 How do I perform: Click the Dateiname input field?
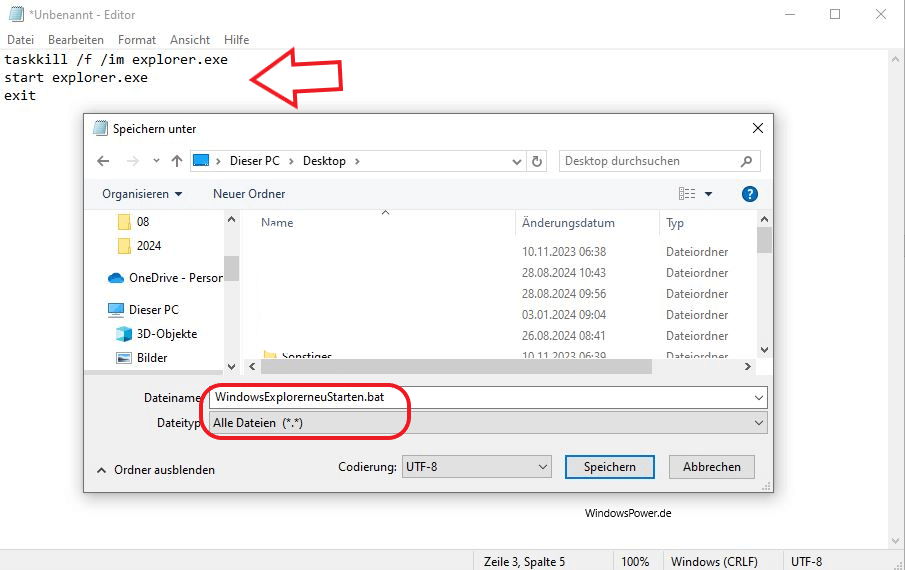pyautogui.click(x=481, y=398)
